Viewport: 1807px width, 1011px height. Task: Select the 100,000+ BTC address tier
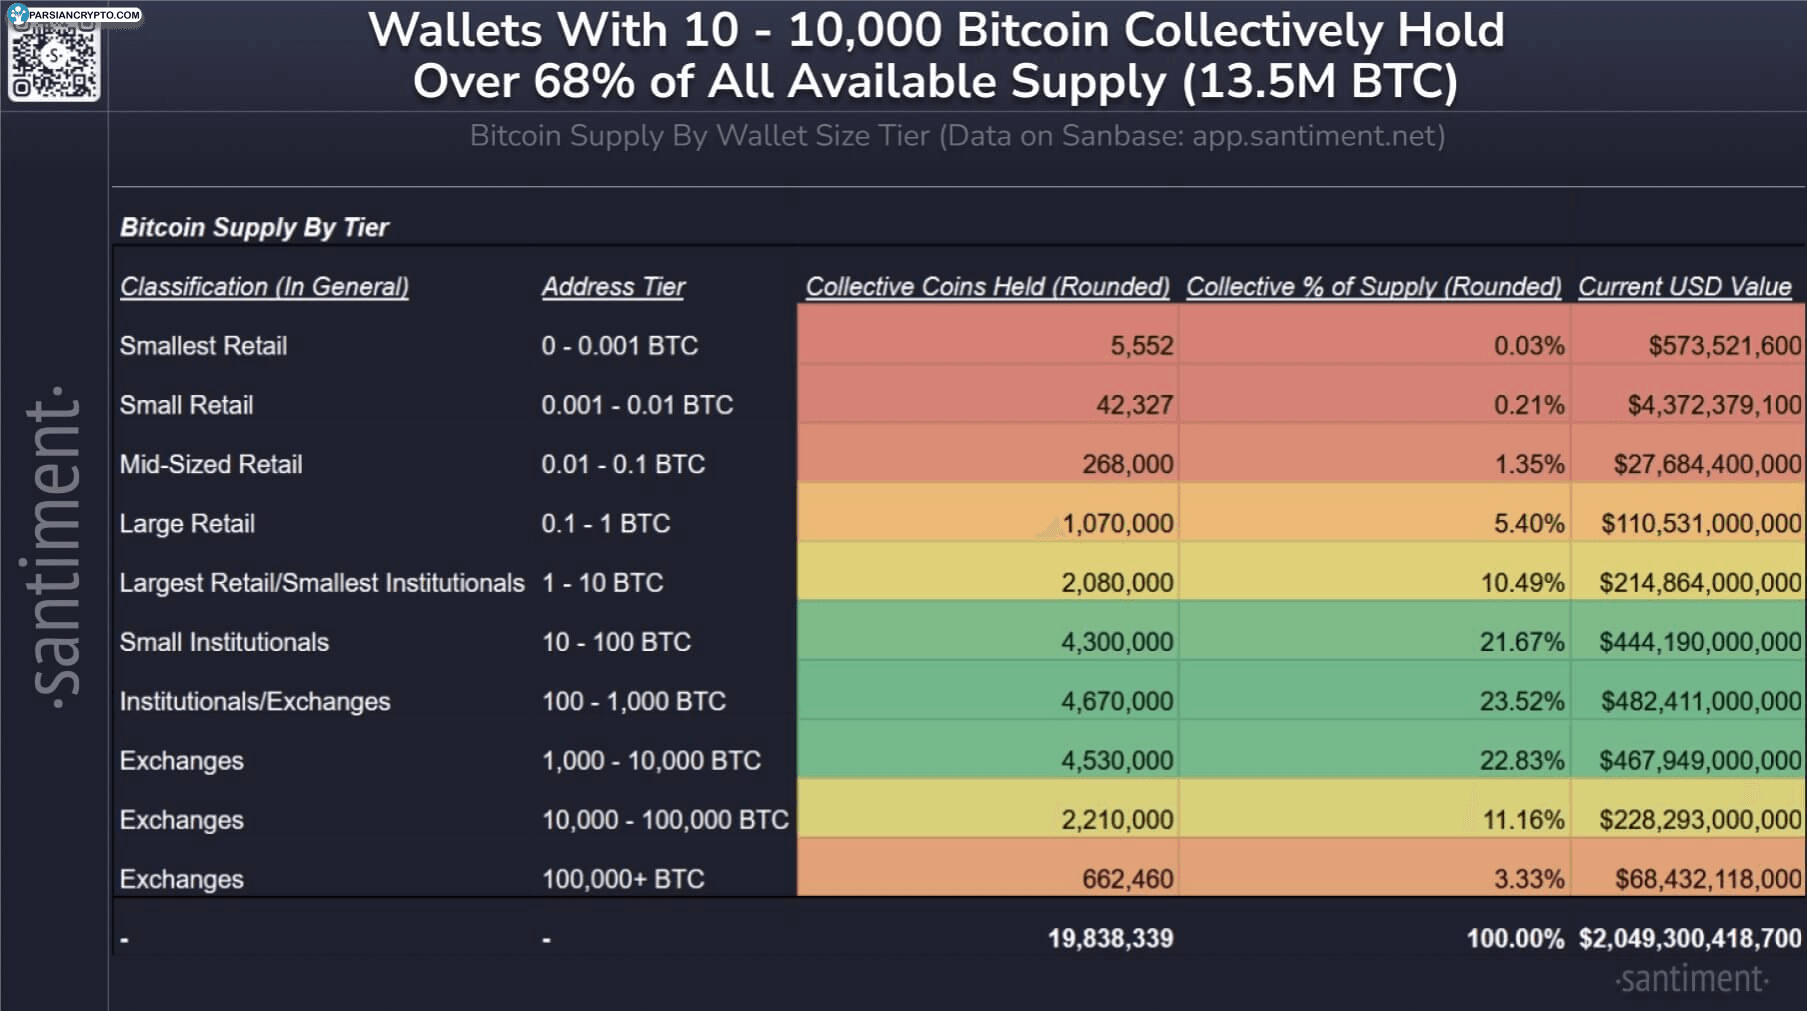pyautogui.click(x=623, y=879)
